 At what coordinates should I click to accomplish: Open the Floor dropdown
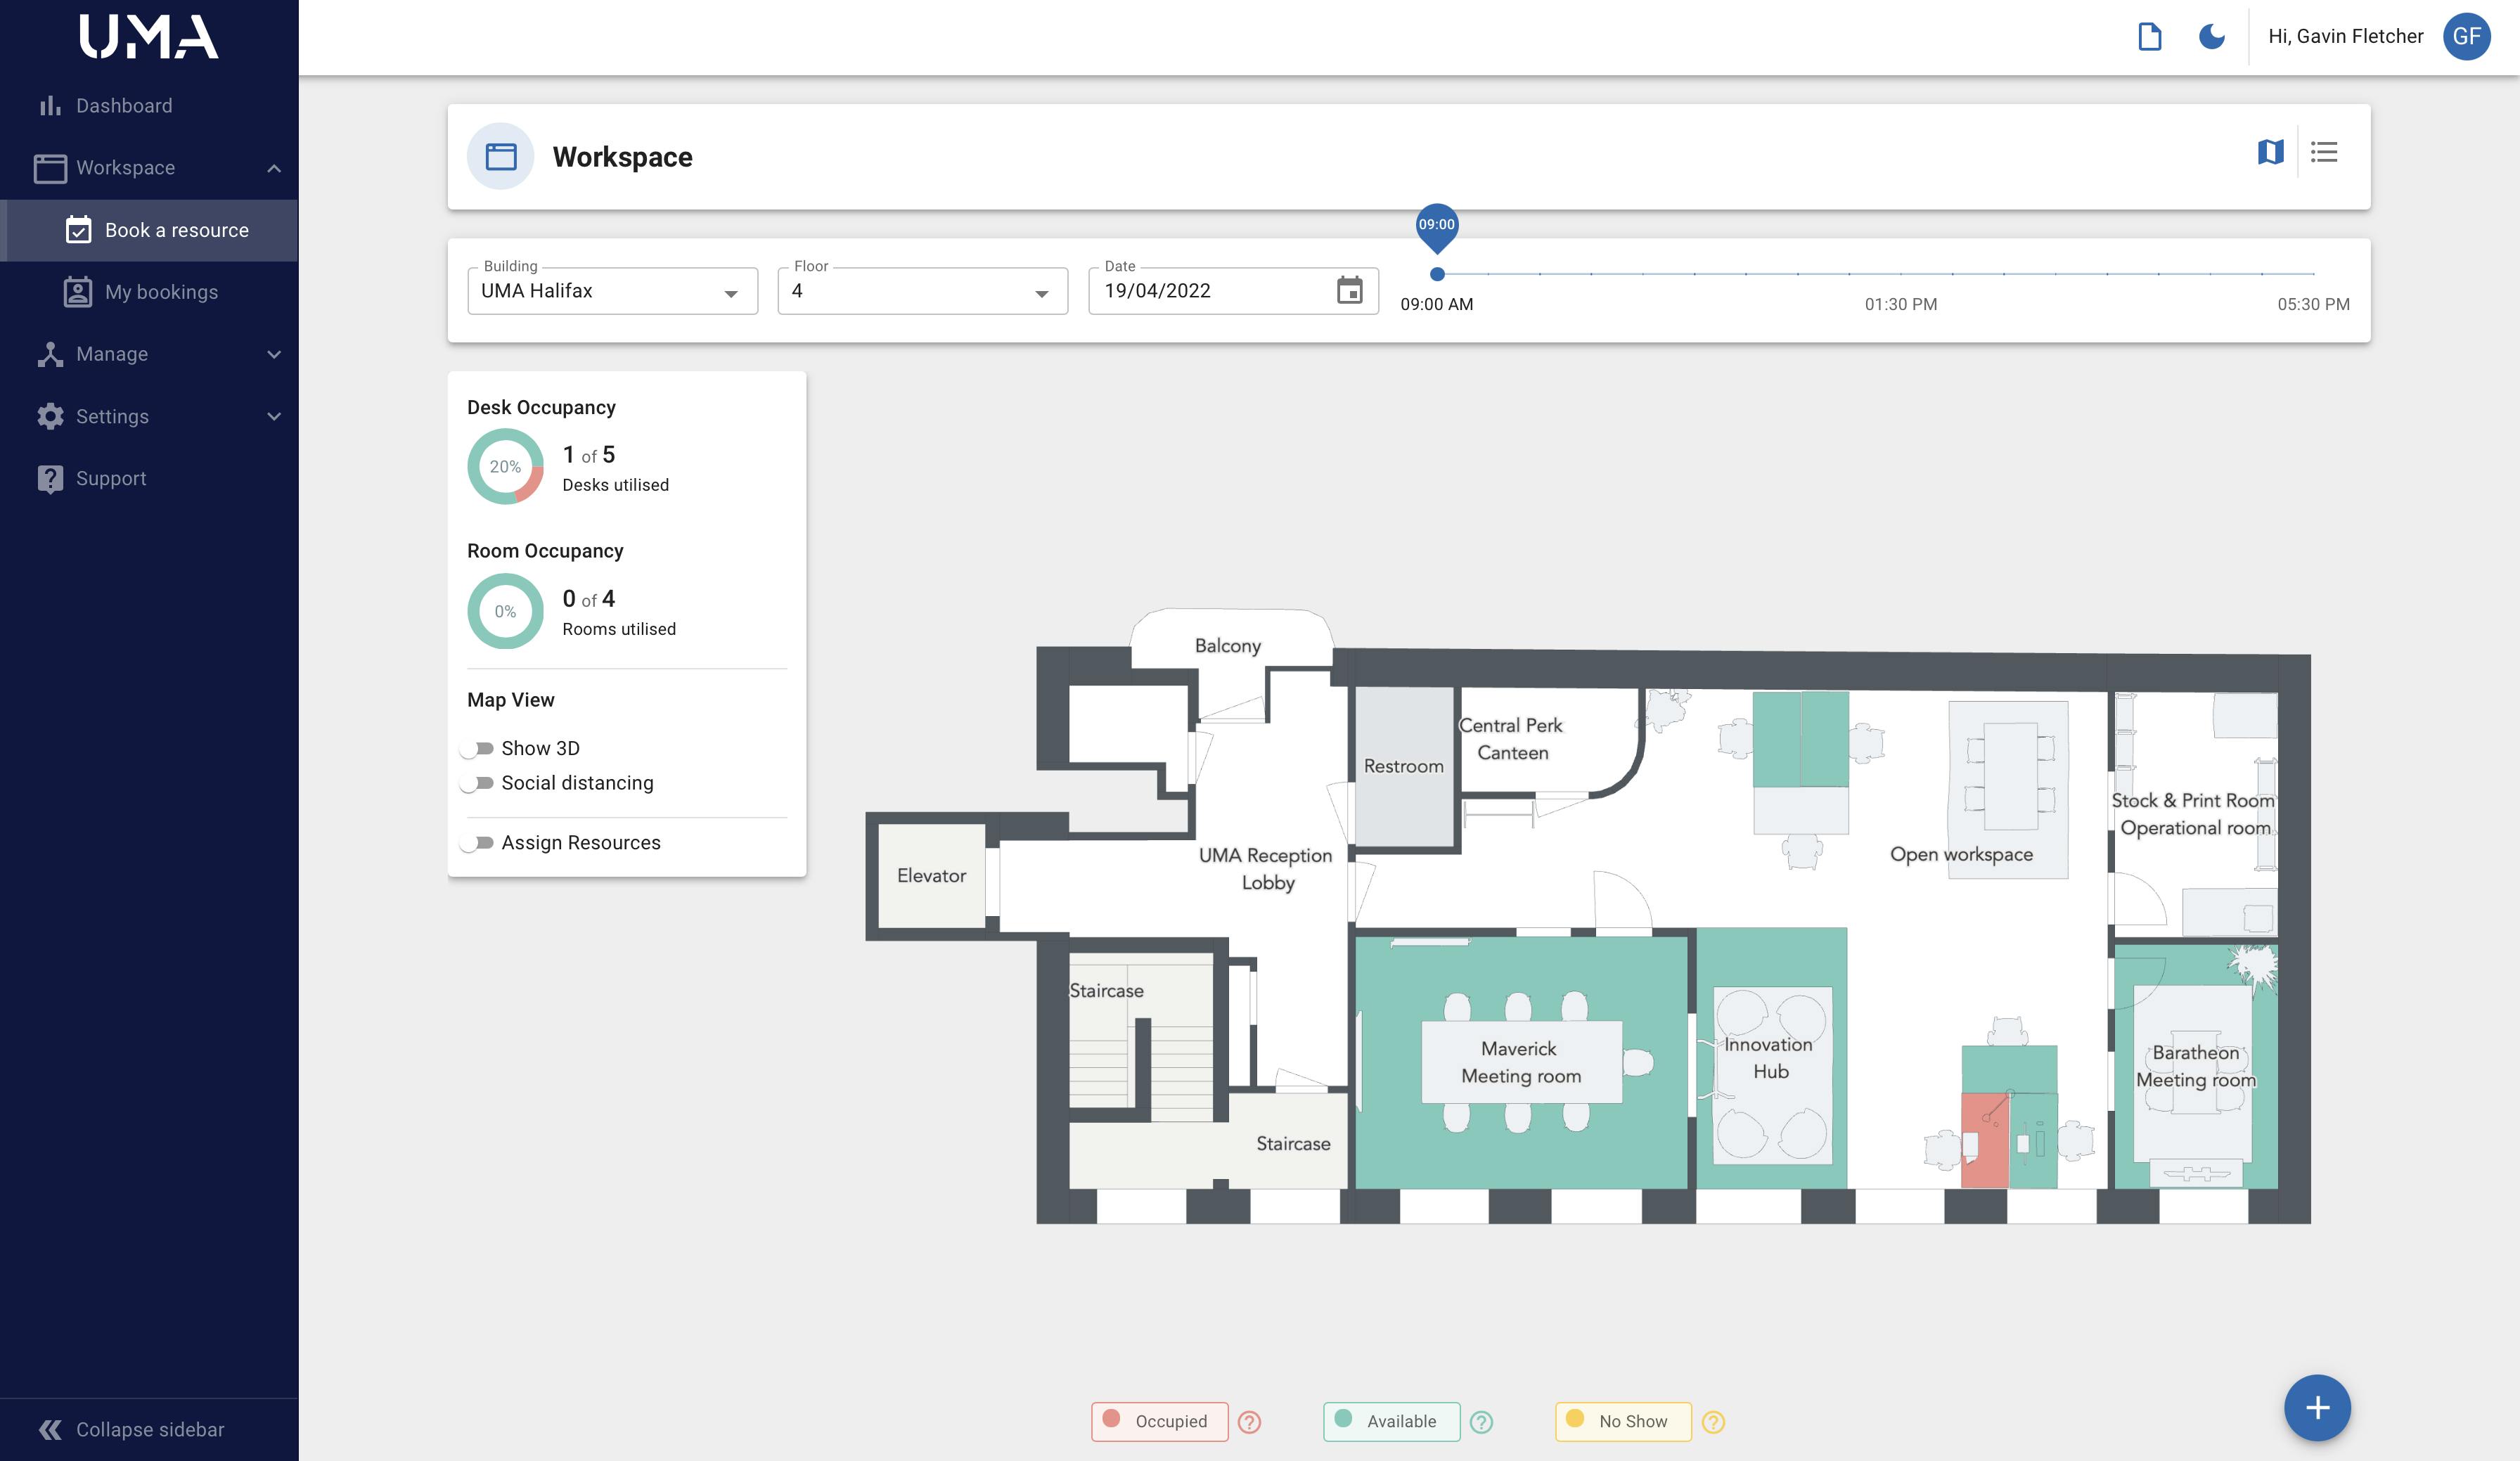[922, 291]
